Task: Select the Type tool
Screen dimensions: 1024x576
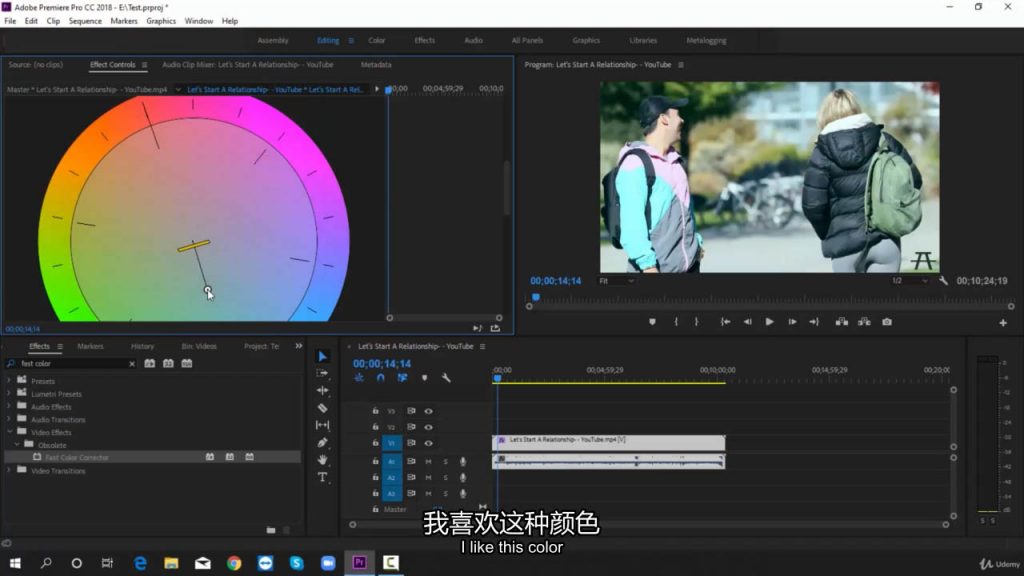Action: [323, 477]
